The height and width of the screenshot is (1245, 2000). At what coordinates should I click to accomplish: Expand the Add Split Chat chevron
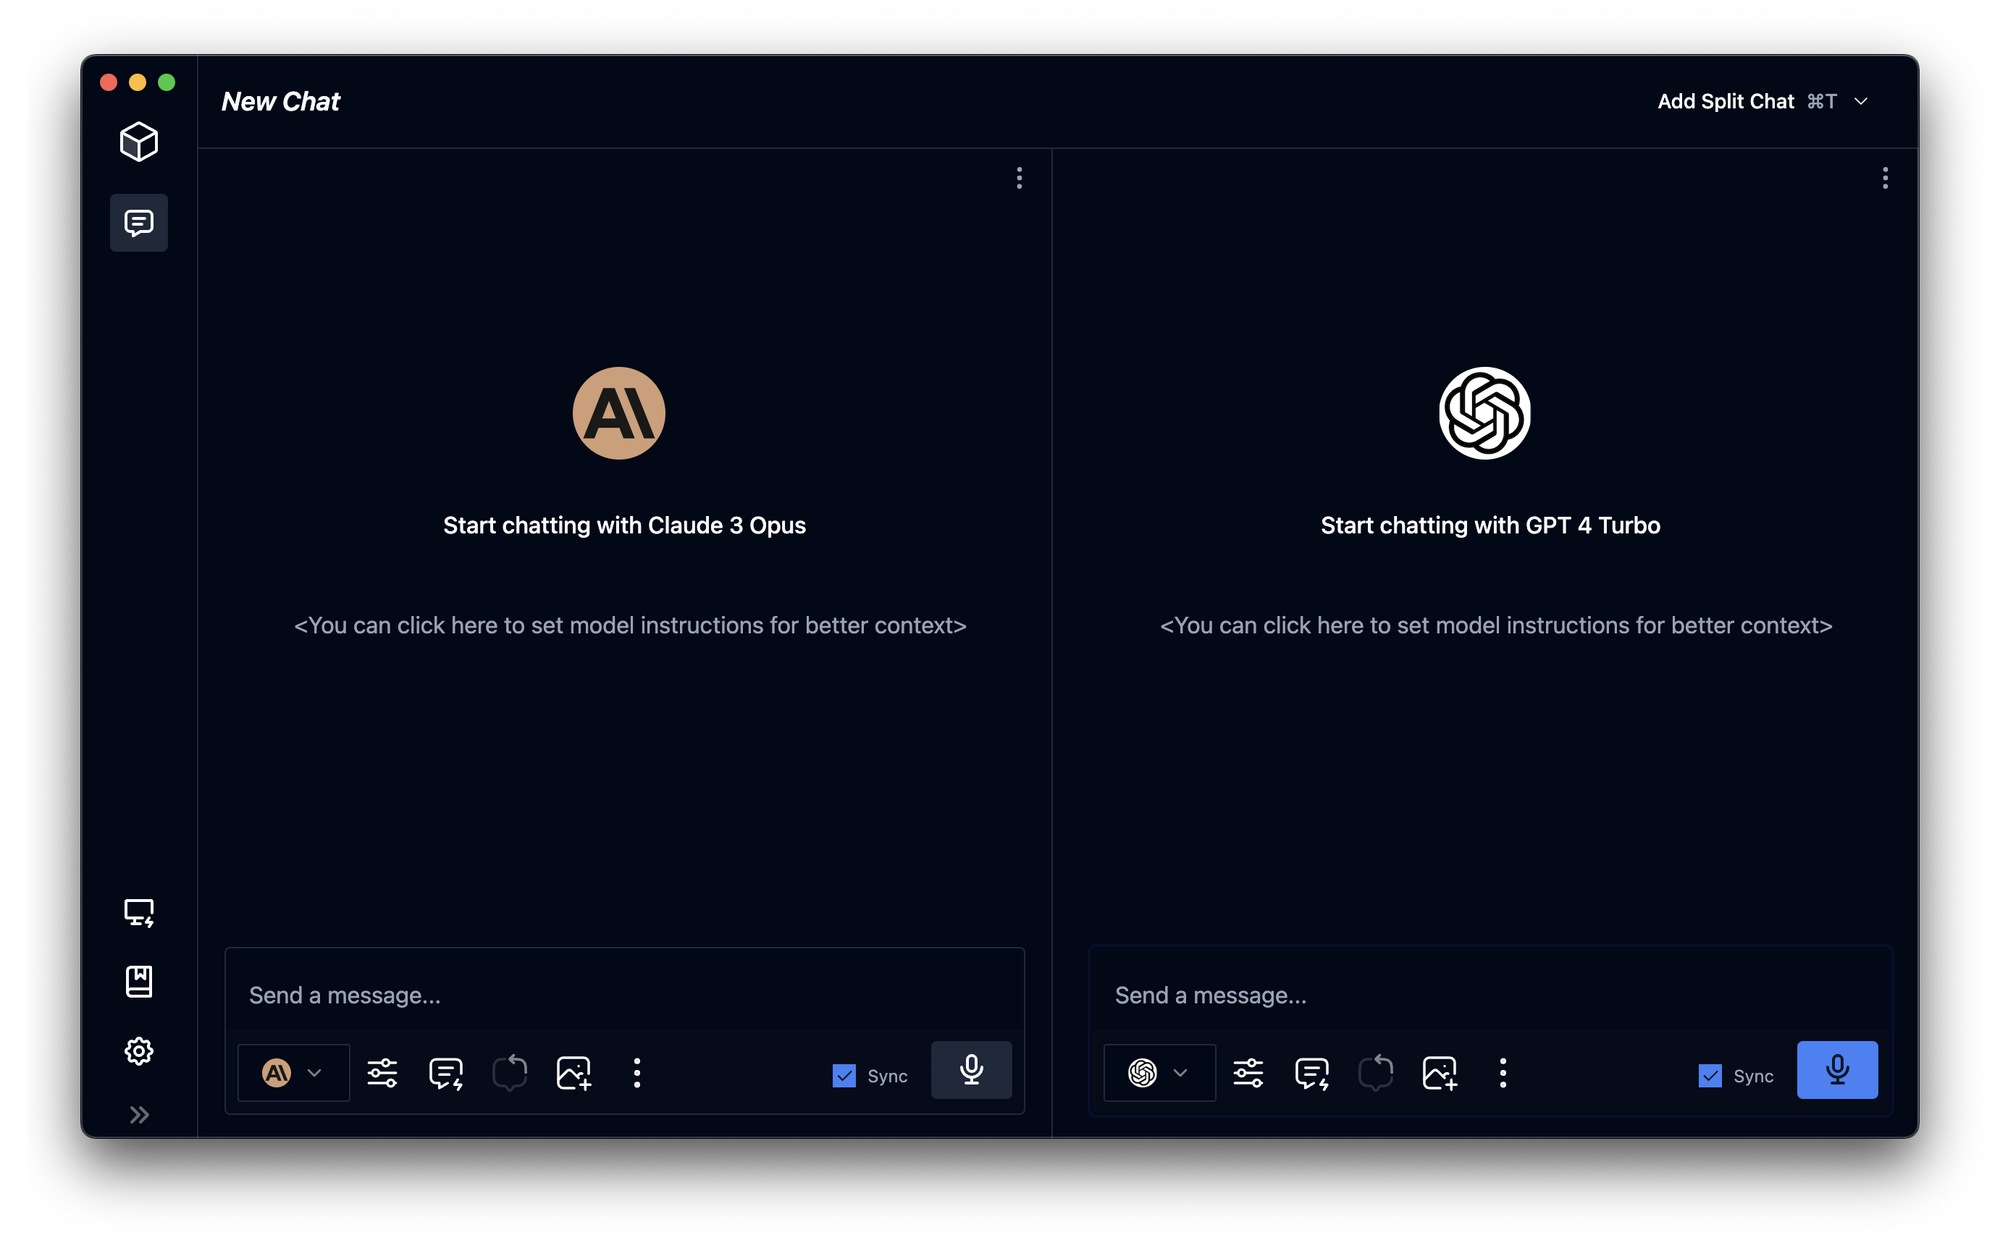(1861, 101)
